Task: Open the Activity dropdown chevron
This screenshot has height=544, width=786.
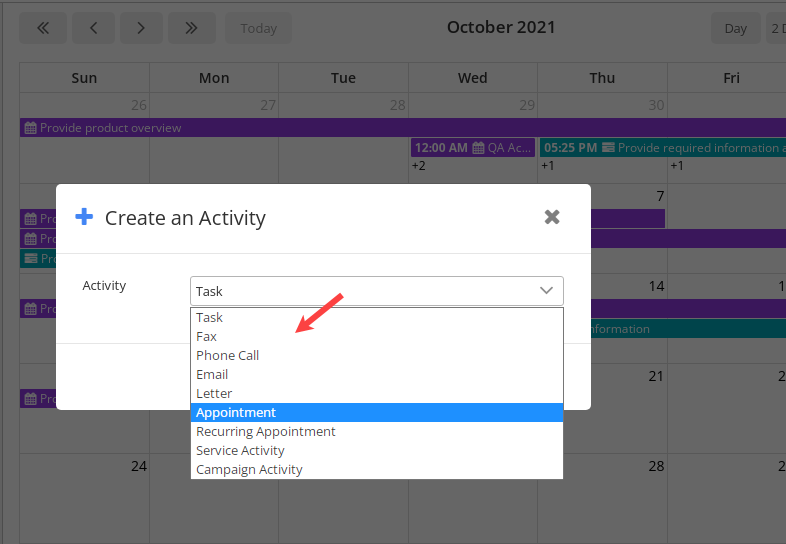Action: click(546, 291)
